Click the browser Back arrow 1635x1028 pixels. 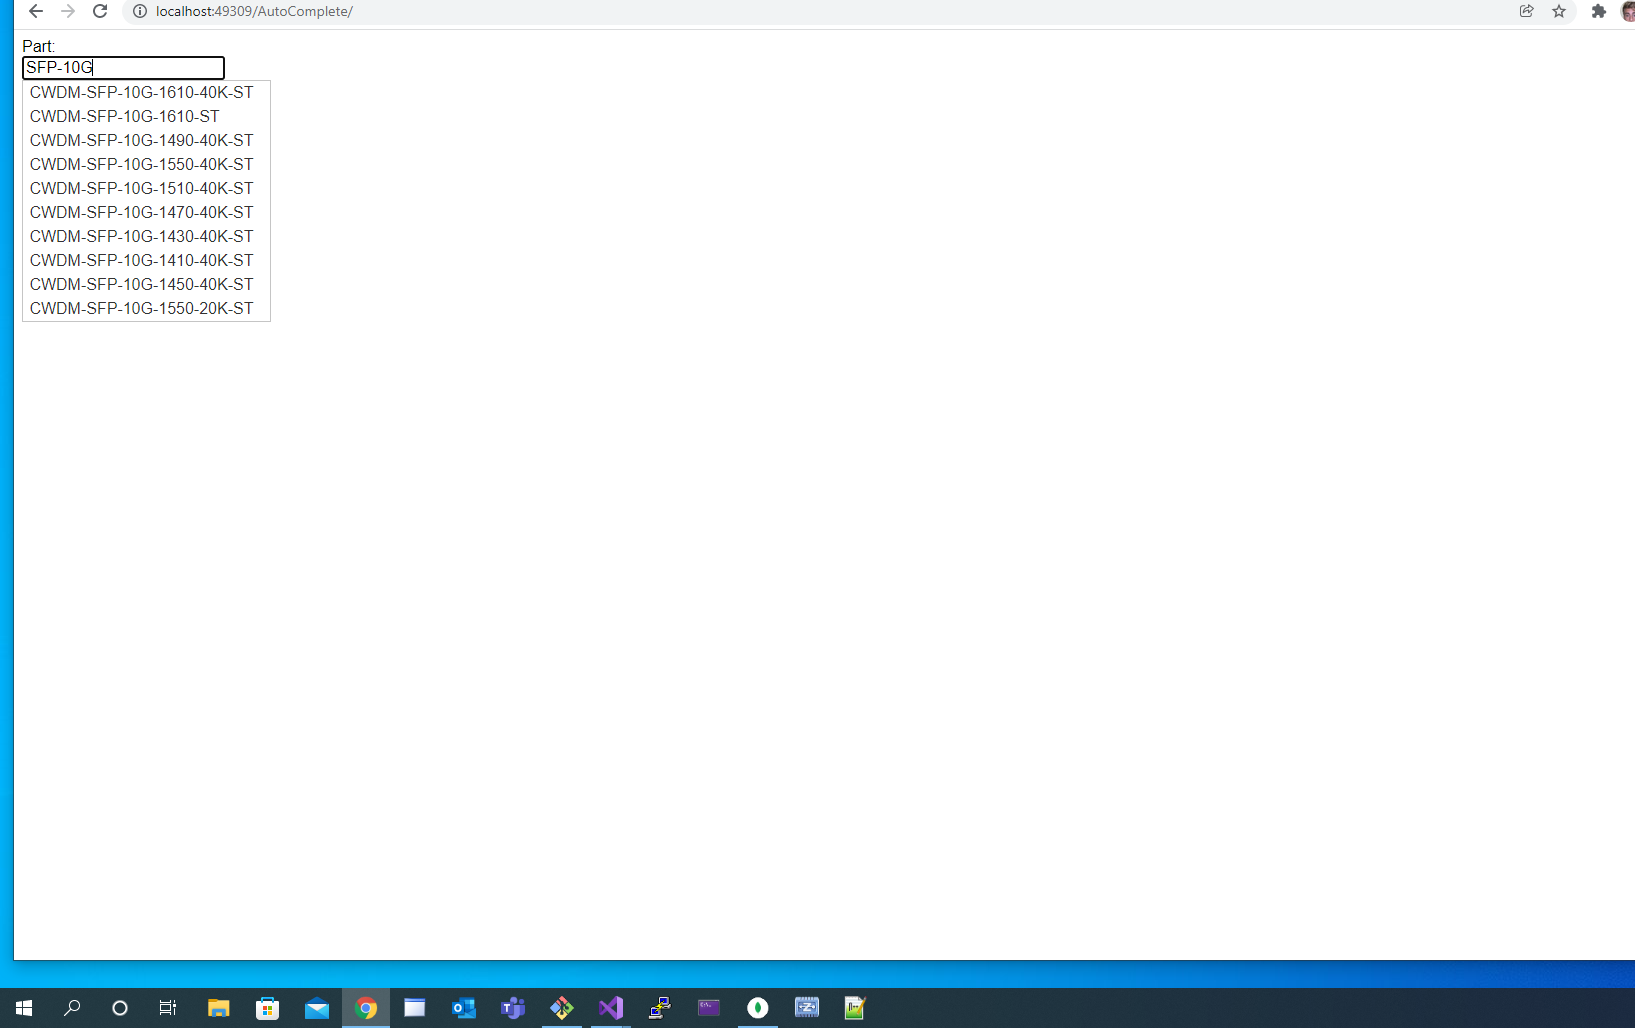(x=36, y=11)
